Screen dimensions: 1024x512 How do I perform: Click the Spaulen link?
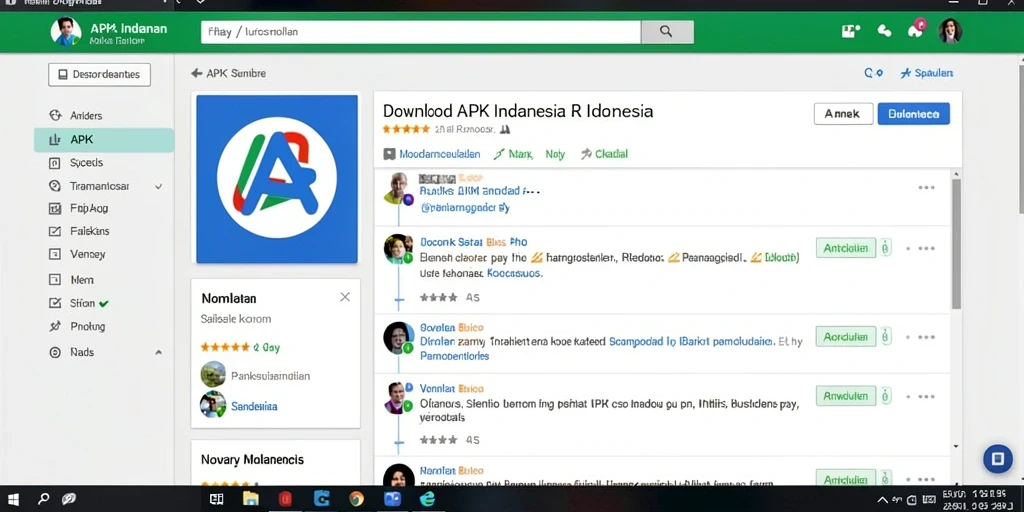pyautogui.click(x=927, y=73)
